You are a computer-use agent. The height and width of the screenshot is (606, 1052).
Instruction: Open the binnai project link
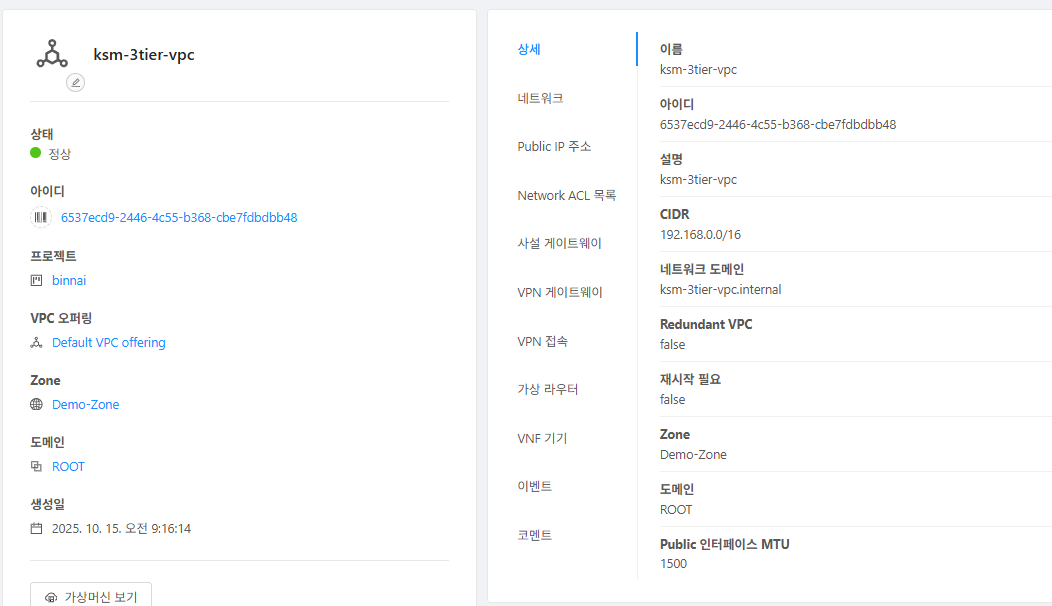(69, 281)
